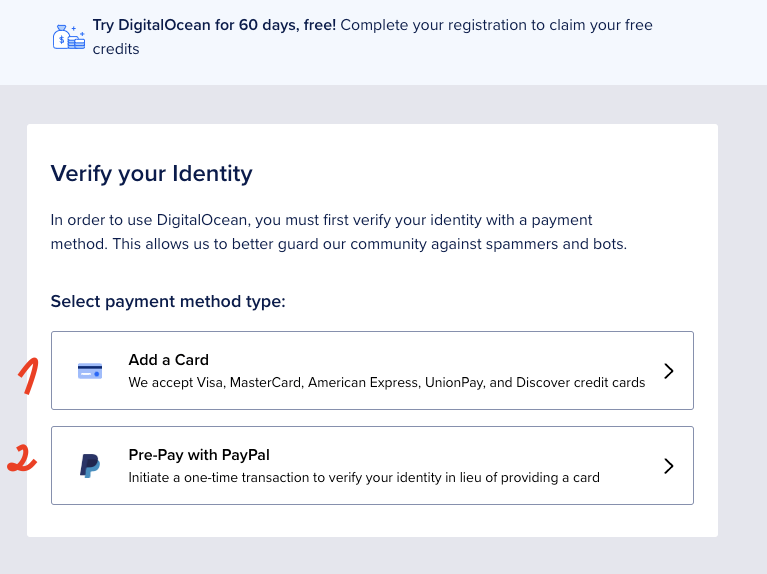Screen dimensions: 767x574
Task: Click the red handwritten number 1
Action: point(28,378)
